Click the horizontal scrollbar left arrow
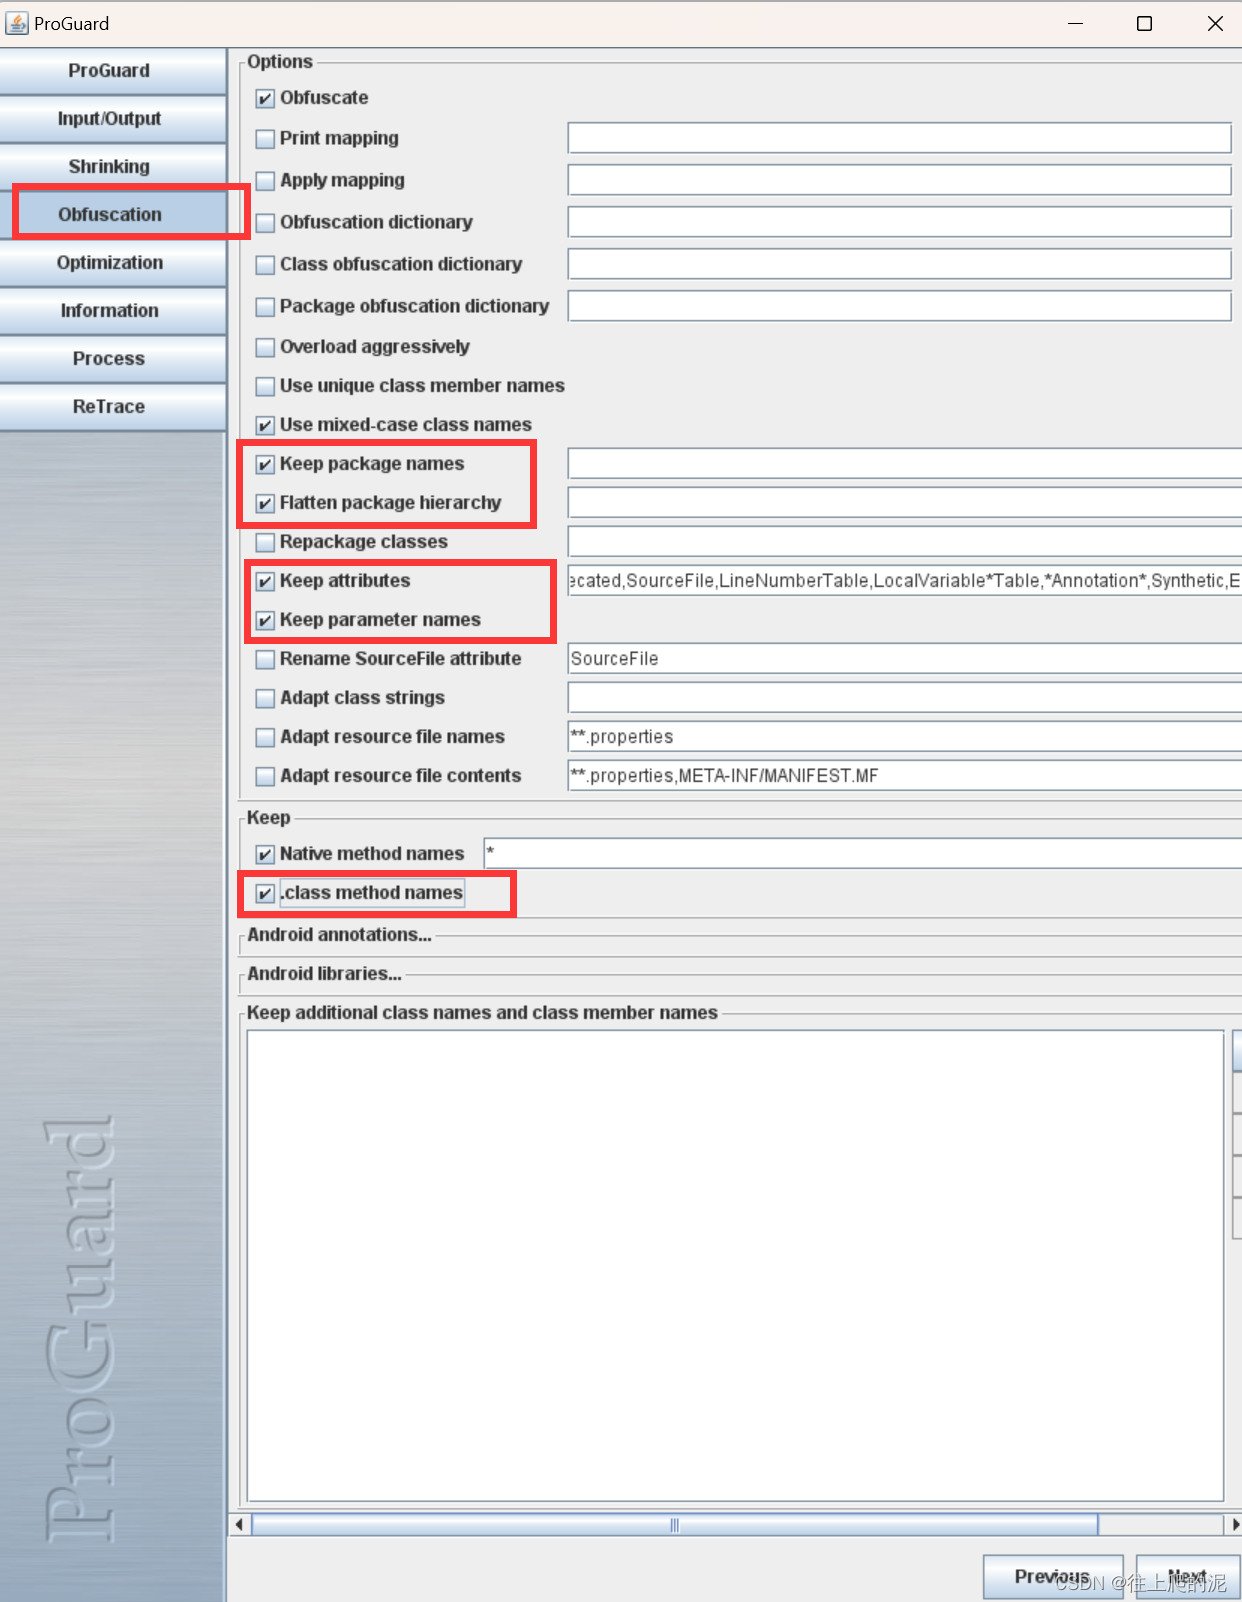1242x1602 pixels. (x=239, y=1525)
